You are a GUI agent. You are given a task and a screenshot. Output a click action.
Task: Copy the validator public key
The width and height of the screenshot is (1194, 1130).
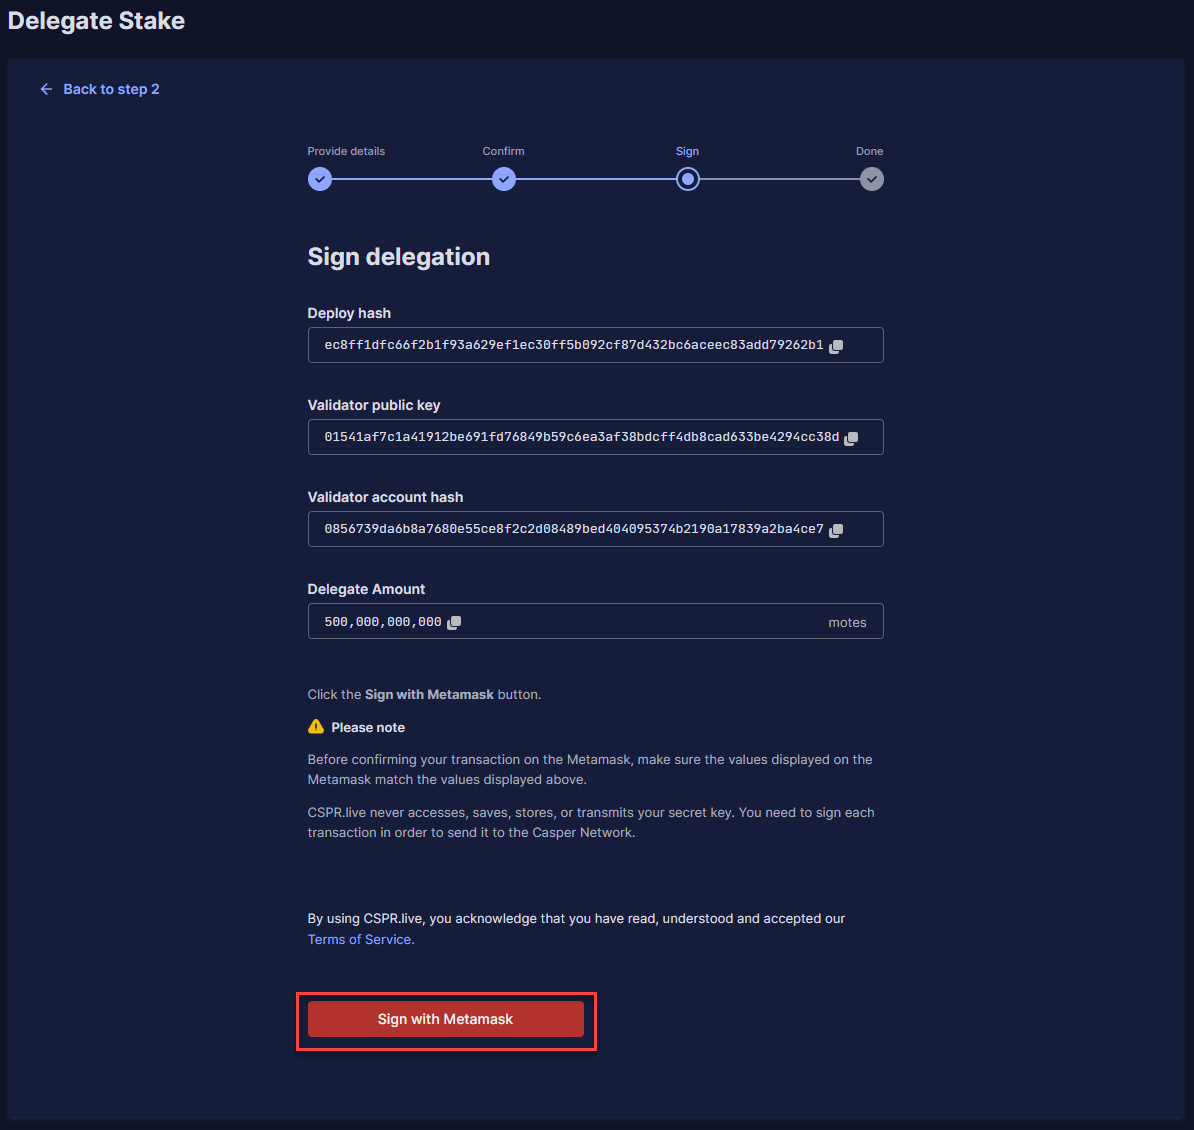click(851, 438)
